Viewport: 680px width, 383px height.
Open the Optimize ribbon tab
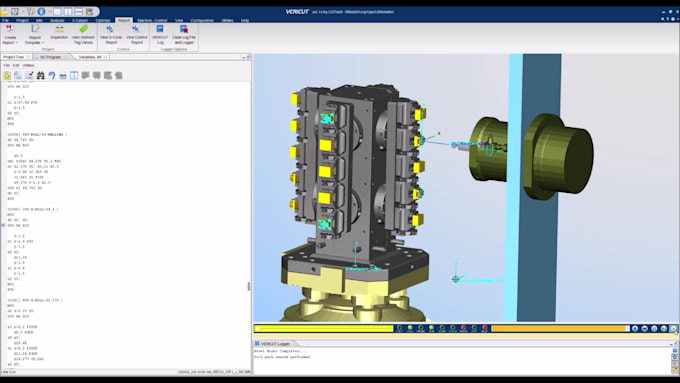(x=103, y=20)
